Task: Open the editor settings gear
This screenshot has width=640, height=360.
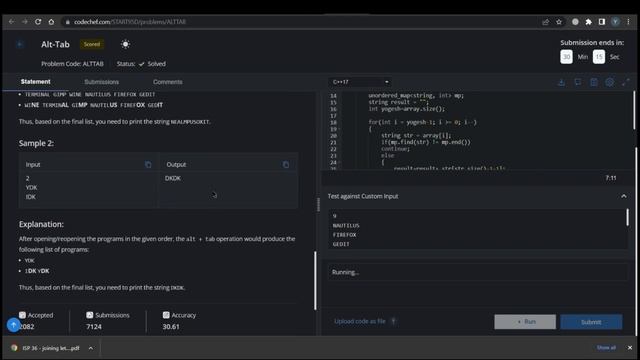Action: coord(609,82)
